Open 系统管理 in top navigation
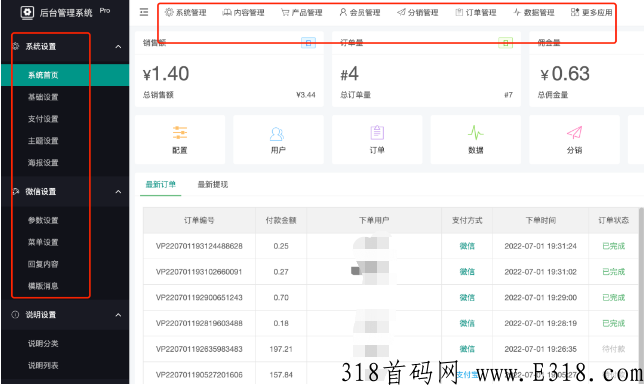 [x=186, y=13]
